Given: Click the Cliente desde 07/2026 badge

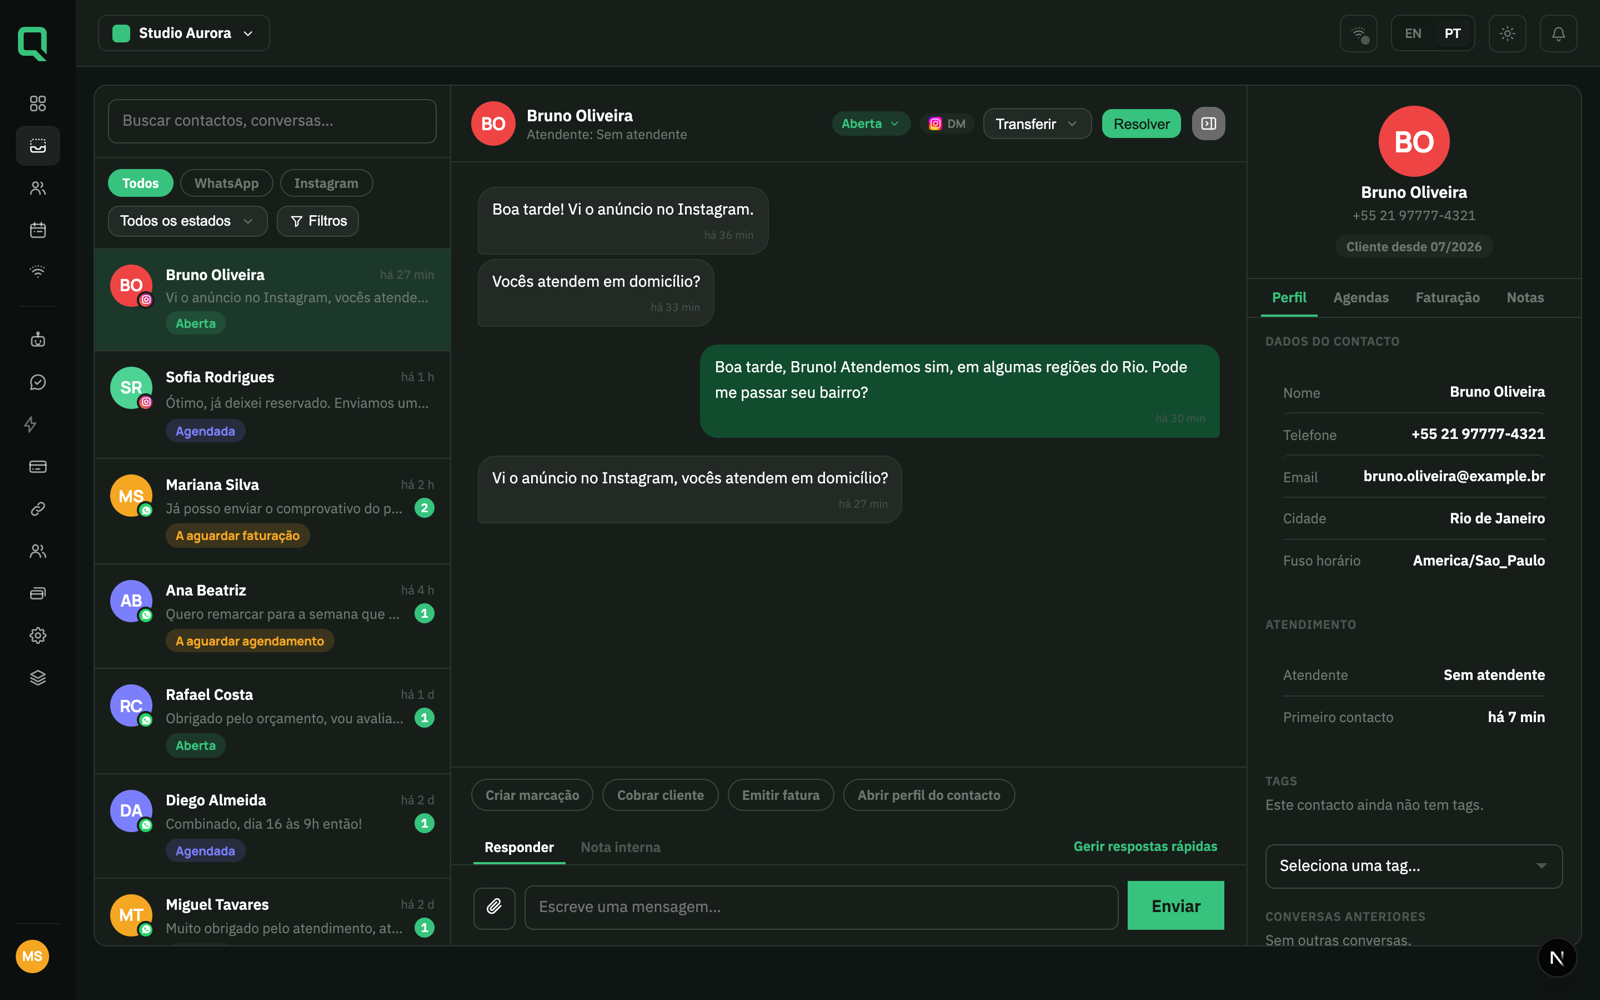Looking at the screenshot, I should point(1414,247).
